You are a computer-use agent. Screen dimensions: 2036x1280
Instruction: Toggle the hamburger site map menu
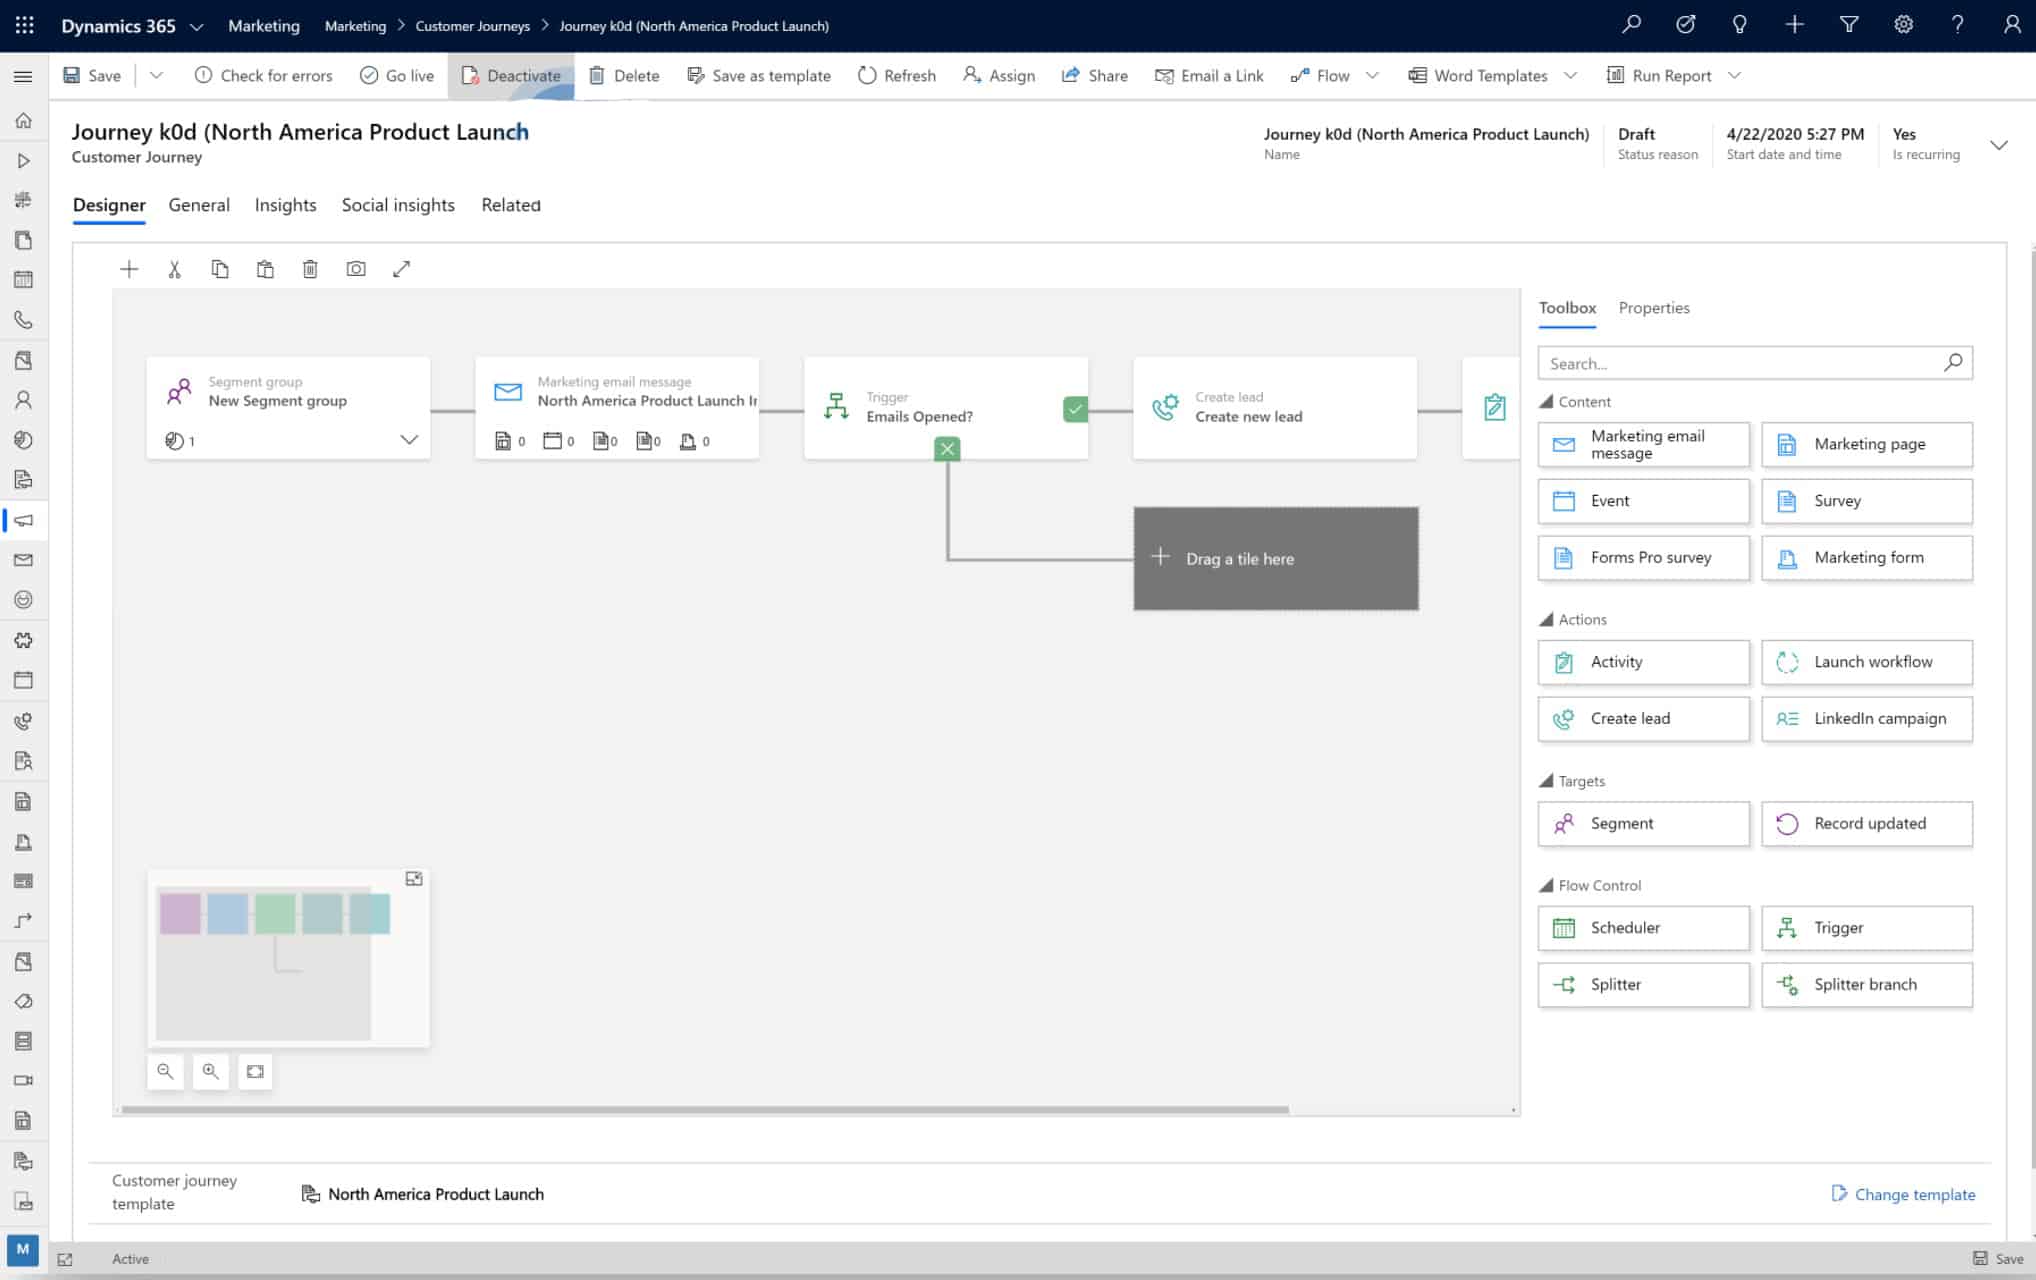pyautogui.click(x=23, y=76)
